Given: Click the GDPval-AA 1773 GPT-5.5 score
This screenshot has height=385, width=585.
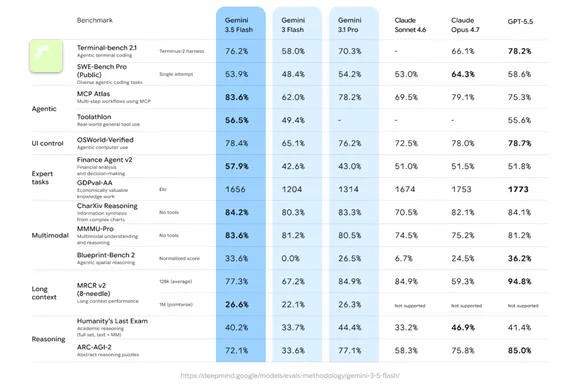Looking at the screenshot, I should pos(518,190).
